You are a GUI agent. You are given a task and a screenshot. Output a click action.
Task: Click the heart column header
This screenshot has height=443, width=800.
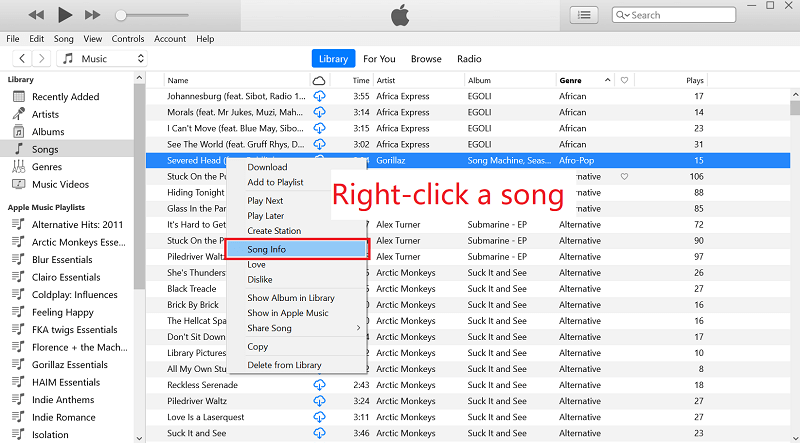pyautogui.click(x=624, y=80)
